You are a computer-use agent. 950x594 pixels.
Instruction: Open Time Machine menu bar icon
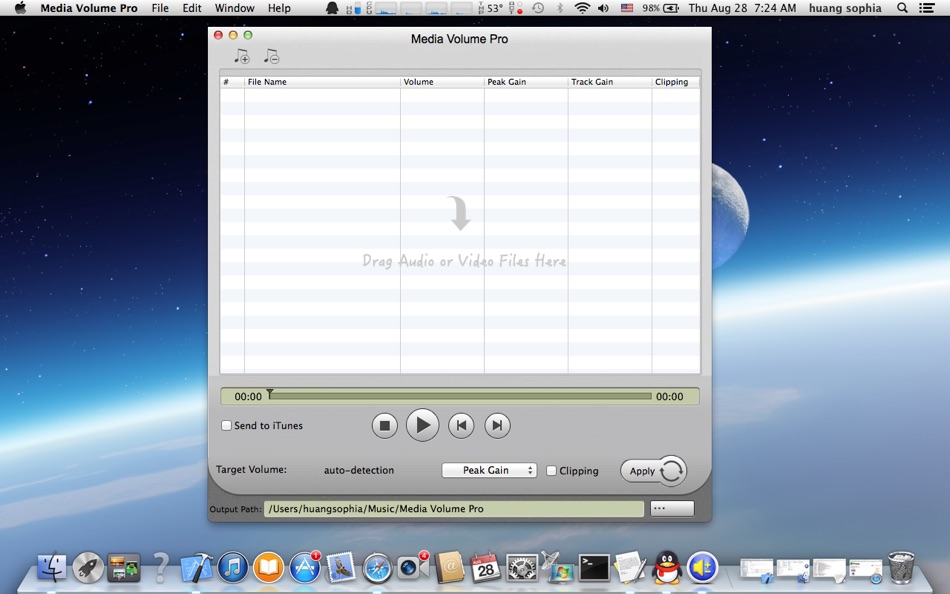[x=538, y=8]
